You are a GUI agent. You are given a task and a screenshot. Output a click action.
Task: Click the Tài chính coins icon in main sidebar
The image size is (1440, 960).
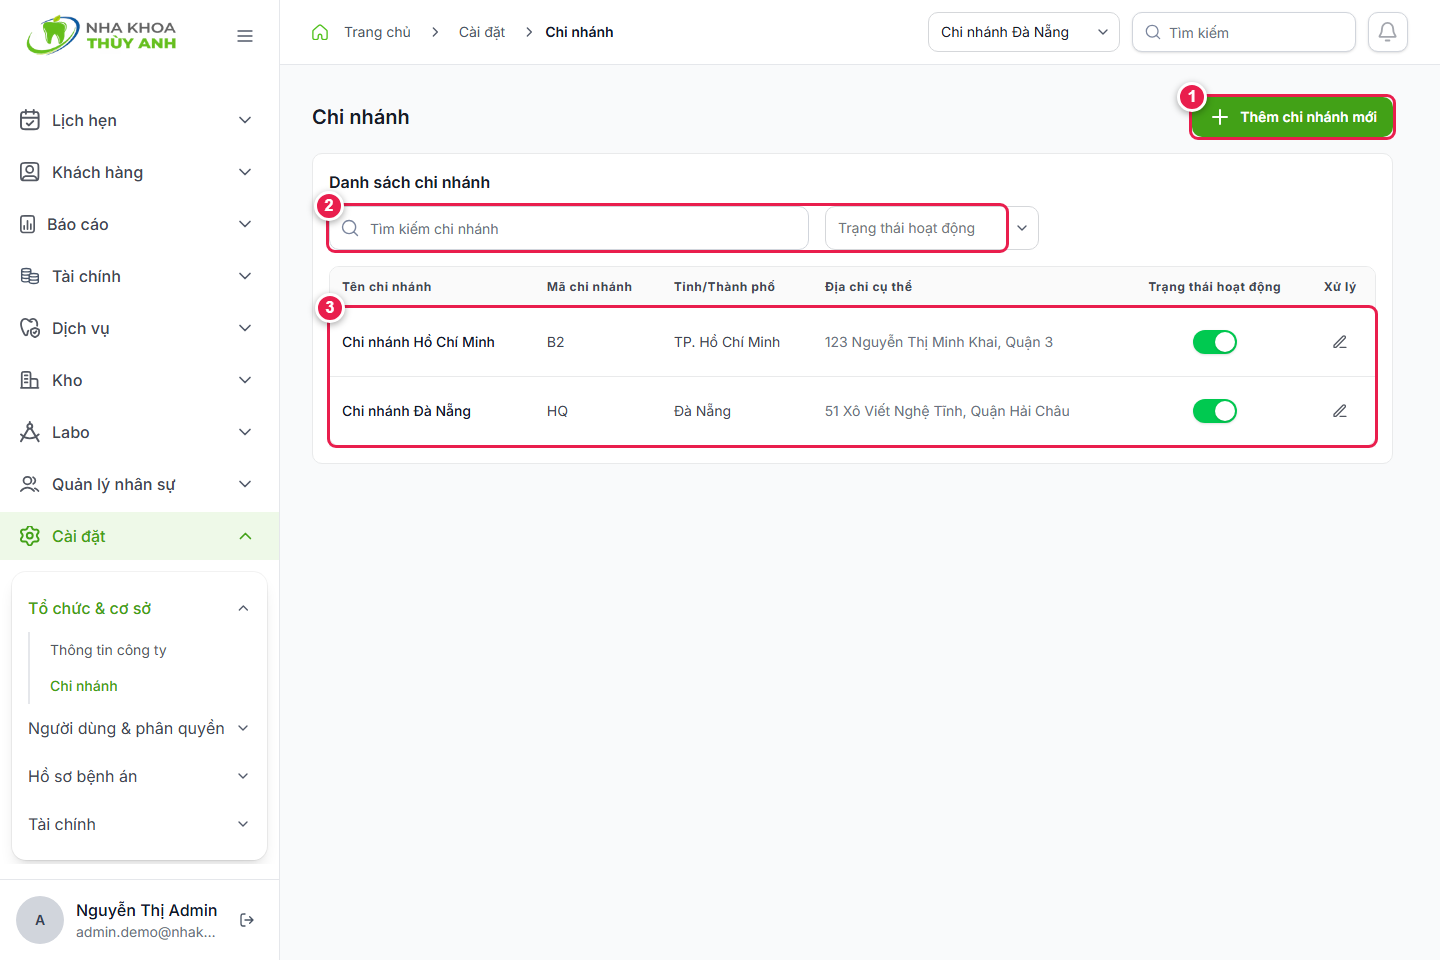pos(30,276)
